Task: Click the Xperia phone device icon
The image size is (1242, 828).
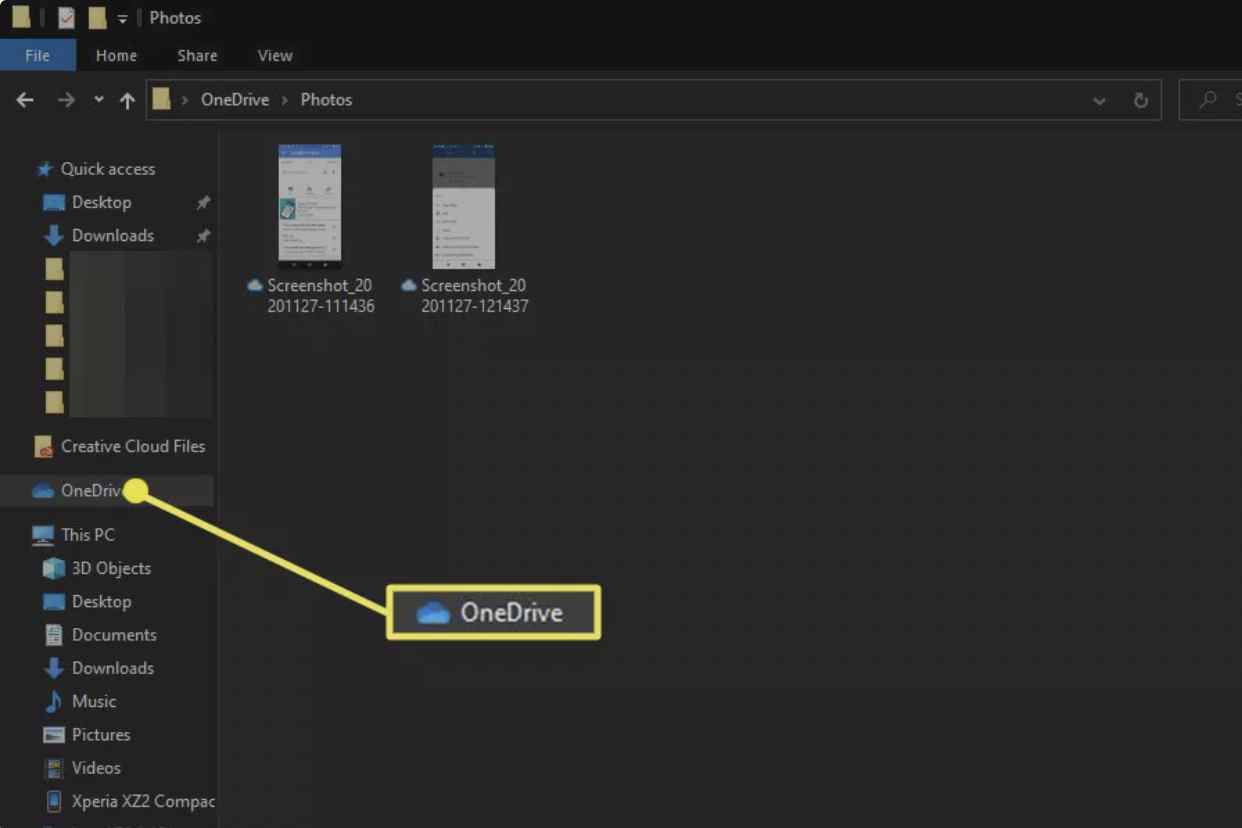Action: [x=54, y=801]
